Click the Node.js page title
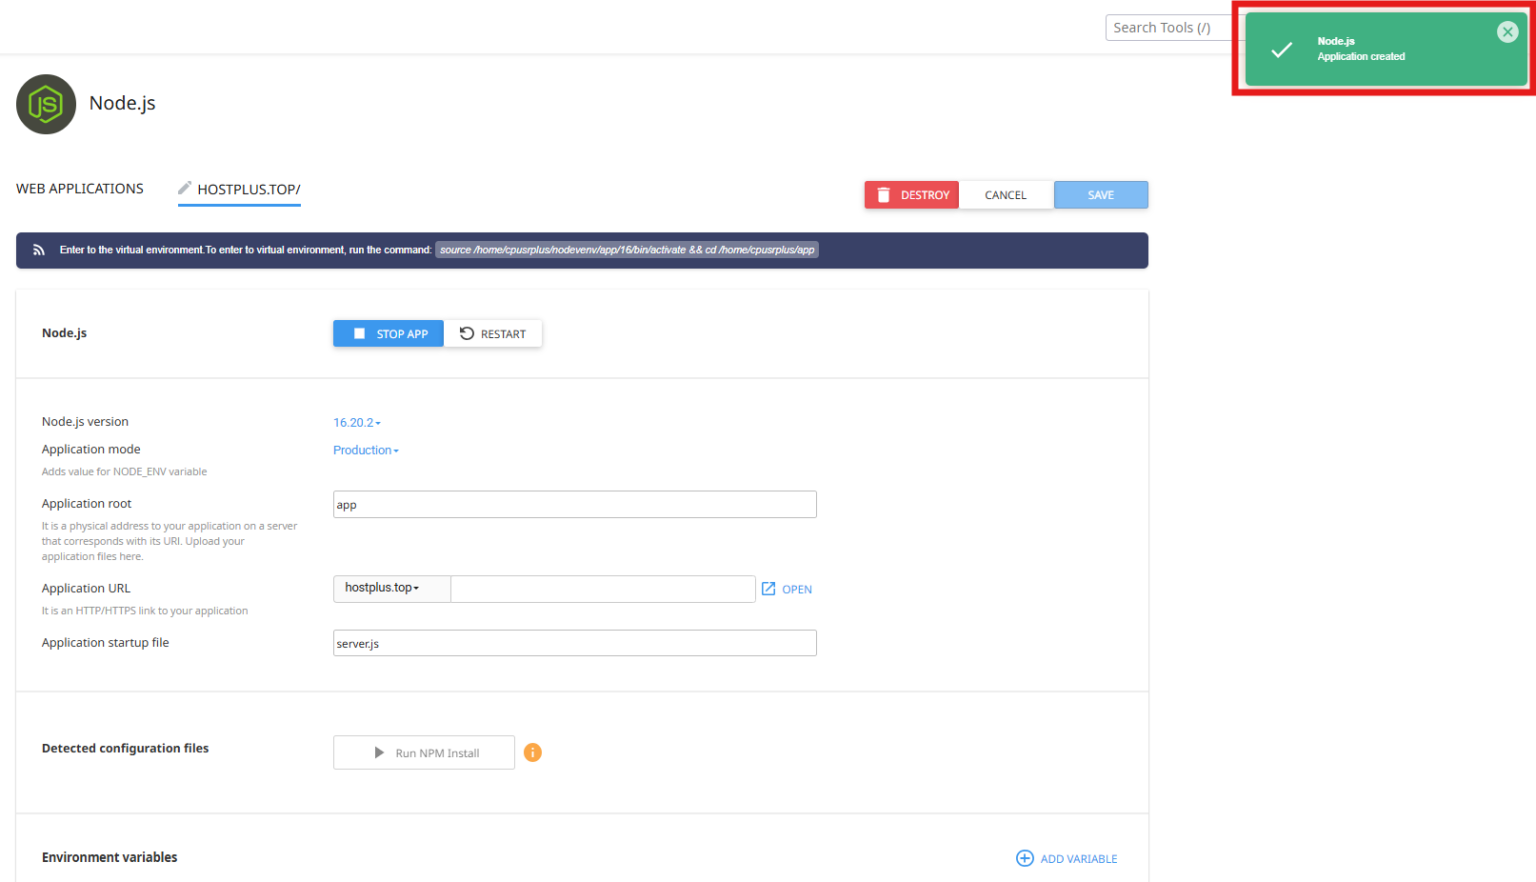Screen dimensions: 1536x882 tap(122, 103)
